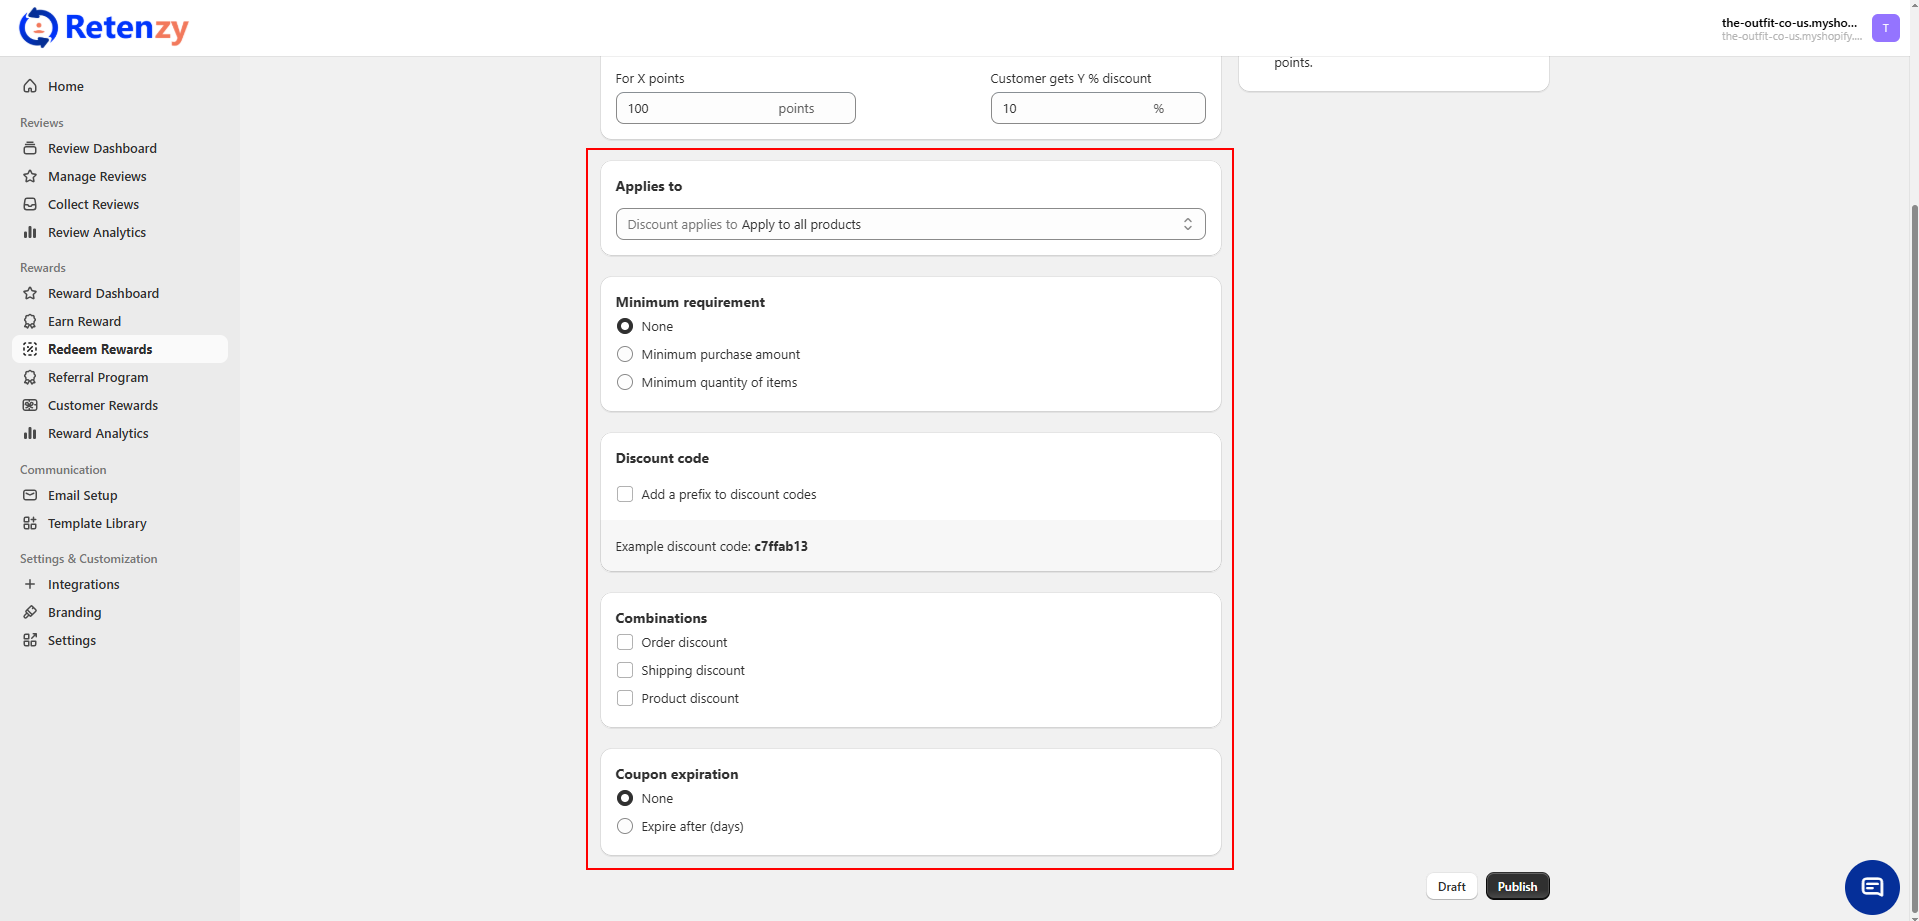1919x921 pixels.
Task: Click the Email Setup envelope icon
Action: point(30,495)
